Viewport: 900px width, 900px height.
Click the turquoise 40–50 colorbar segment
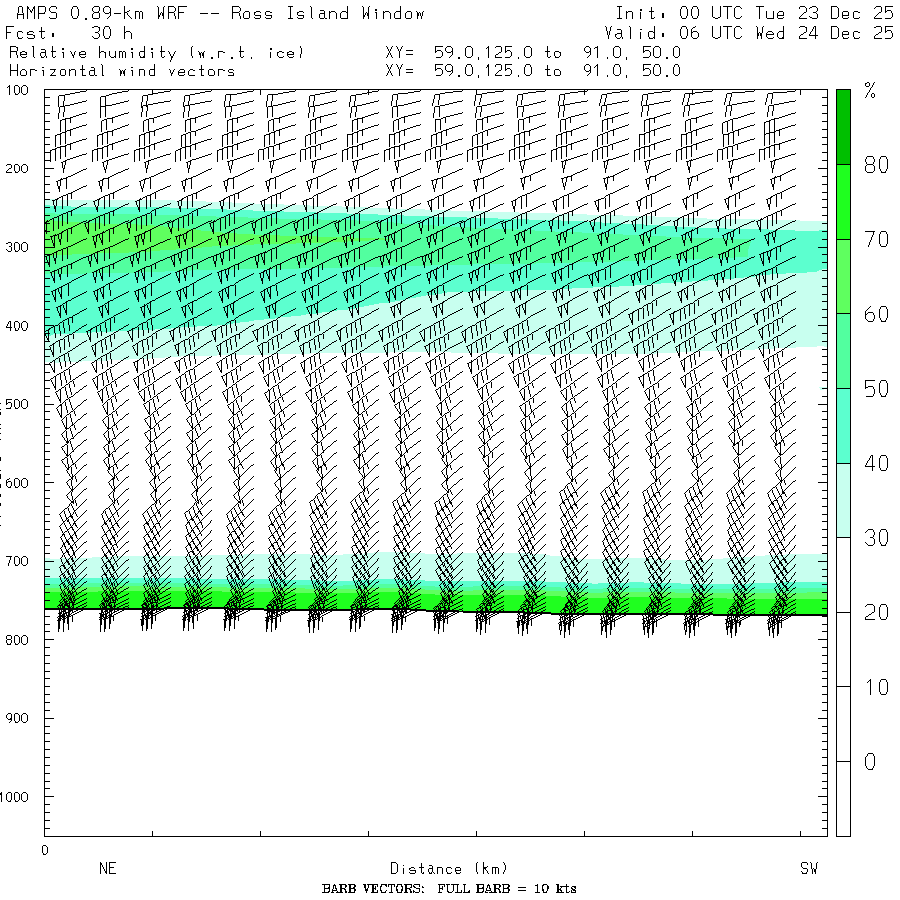point(843,425)
